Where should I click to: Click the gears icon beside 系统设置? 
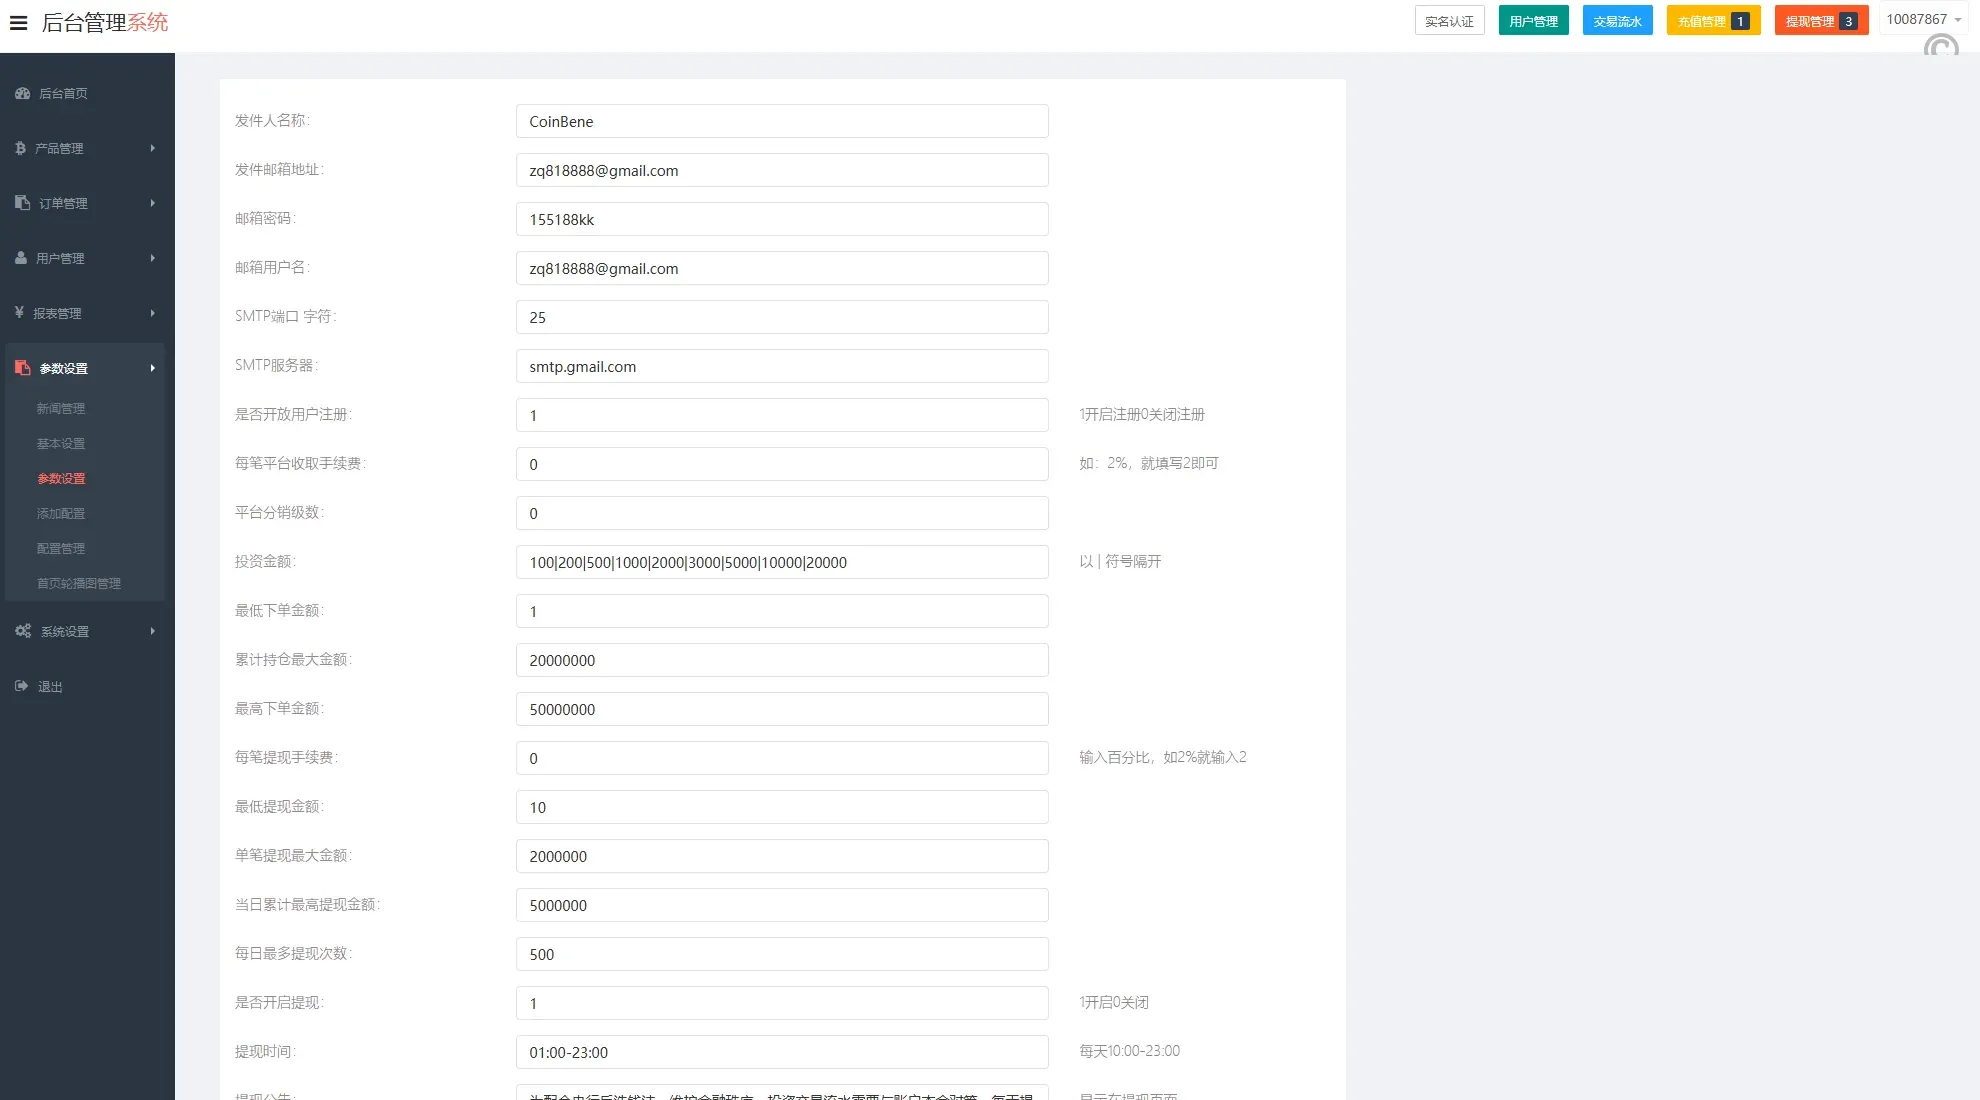coord(23,631)
